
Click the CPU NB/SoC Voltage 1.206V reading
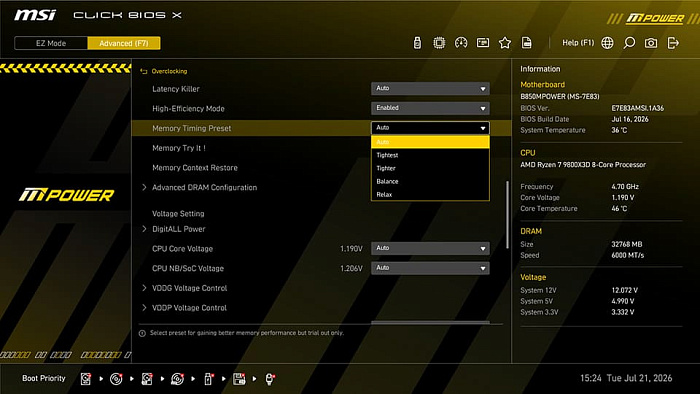[x=351, y=269]
